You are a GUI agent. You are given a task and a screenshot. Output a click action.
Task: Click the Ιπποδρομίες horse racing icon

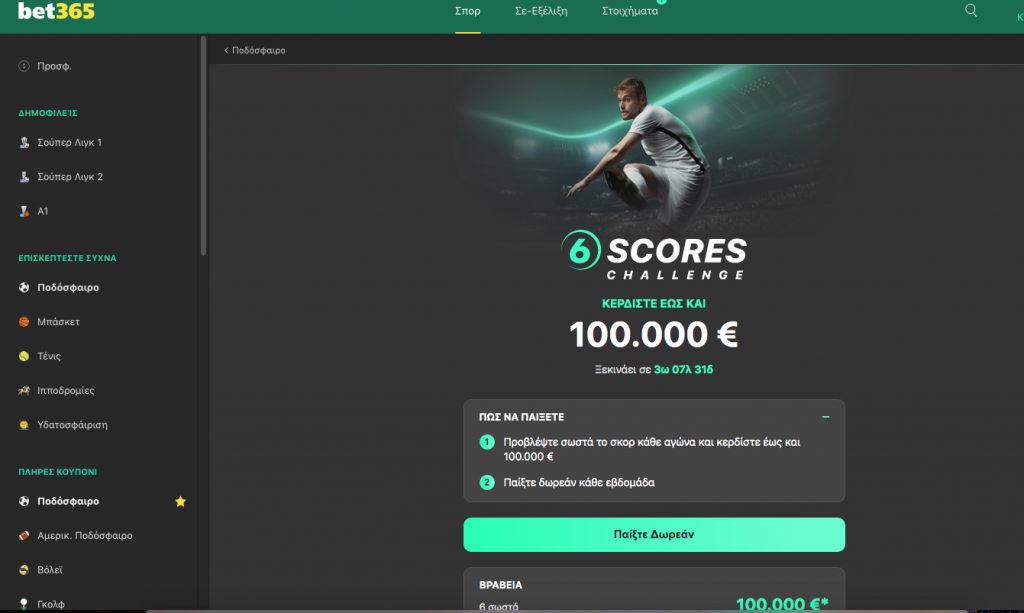click(24, 390)
